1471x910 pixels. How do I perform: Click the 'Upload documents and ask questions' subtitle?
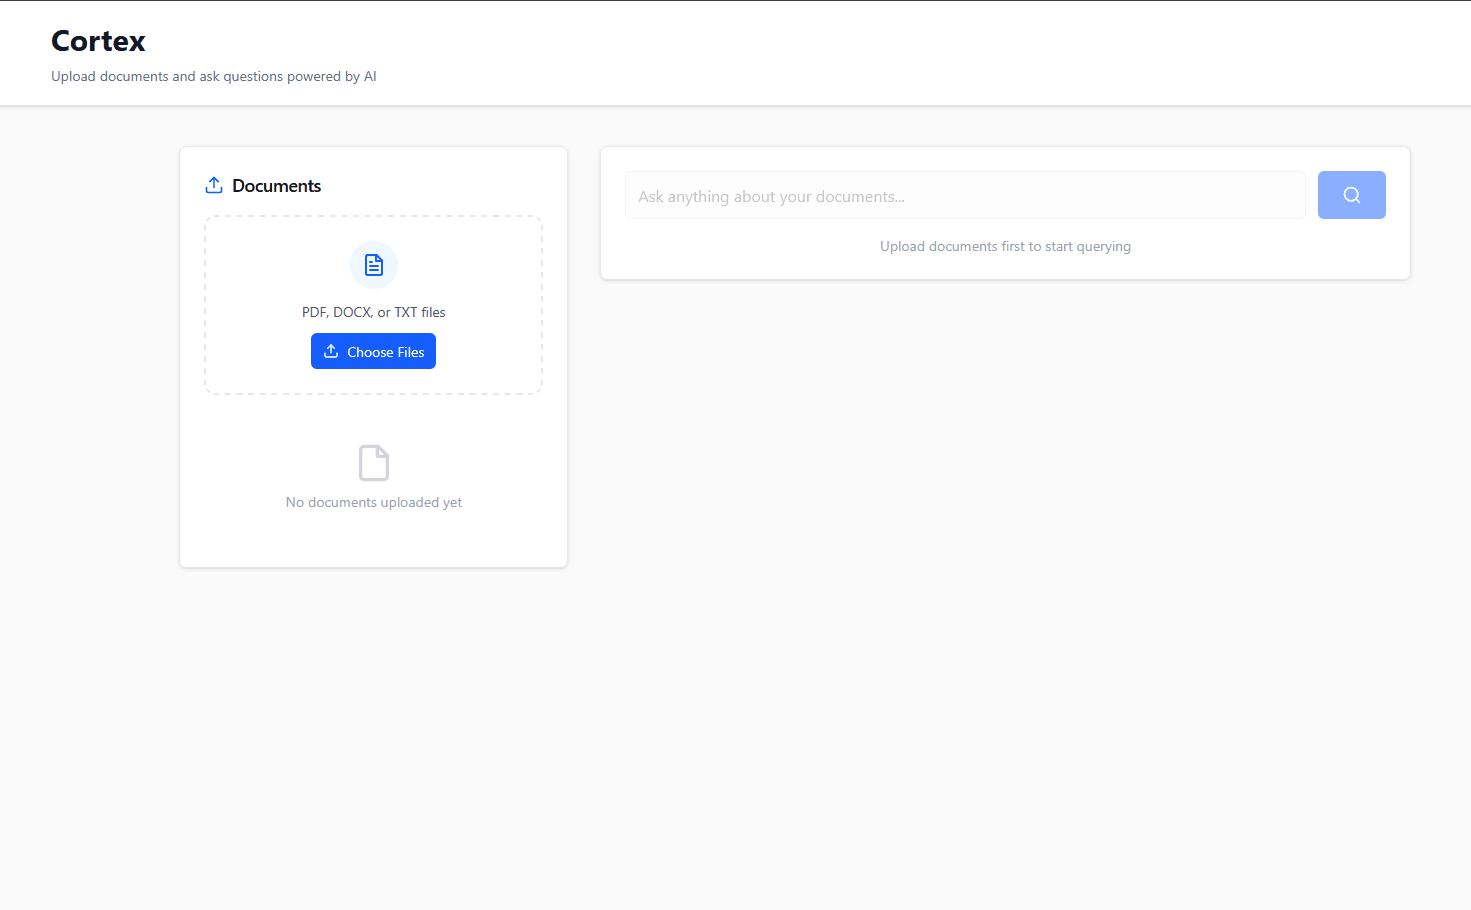click(213, 76)
